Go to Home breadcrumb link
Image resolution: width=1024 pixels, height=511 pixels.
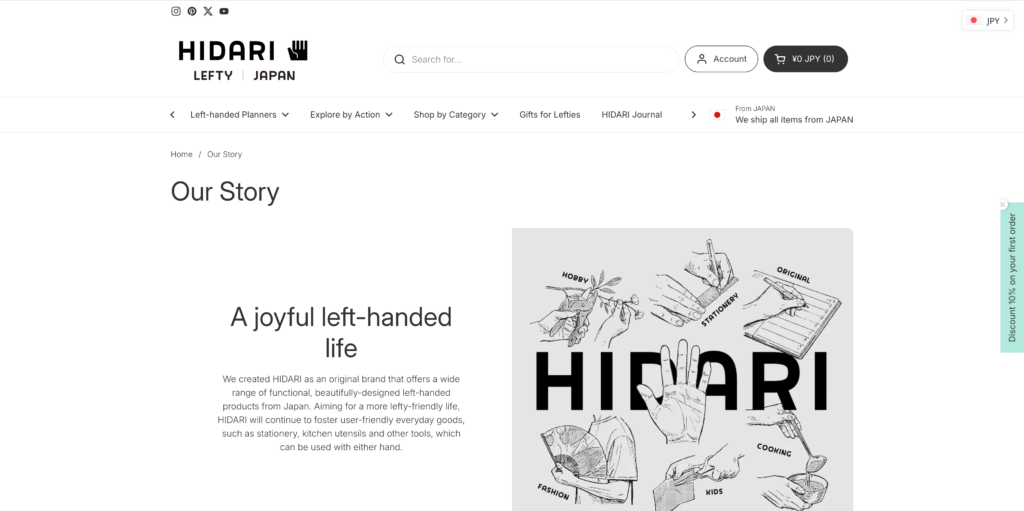point(182,154)
